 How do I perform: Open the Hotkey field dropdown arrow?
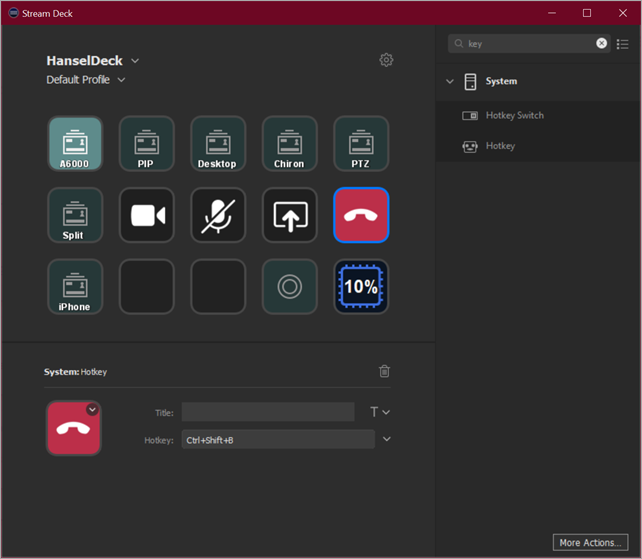pyautogui.click(x=386, y=439)
